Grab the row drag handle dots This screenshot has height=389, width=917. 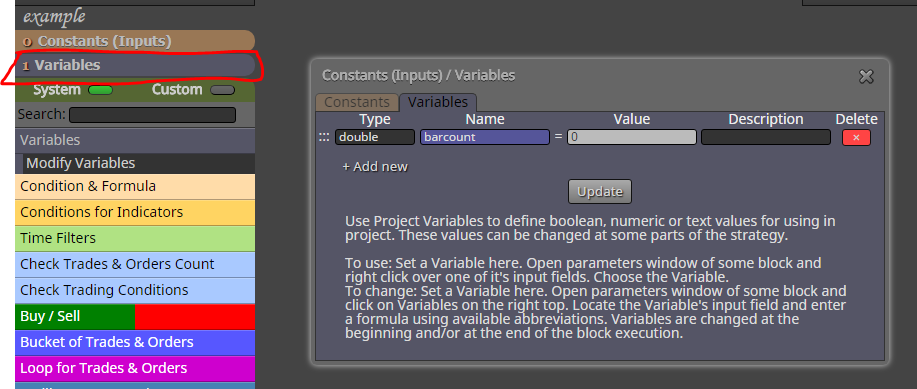(324, 137)
